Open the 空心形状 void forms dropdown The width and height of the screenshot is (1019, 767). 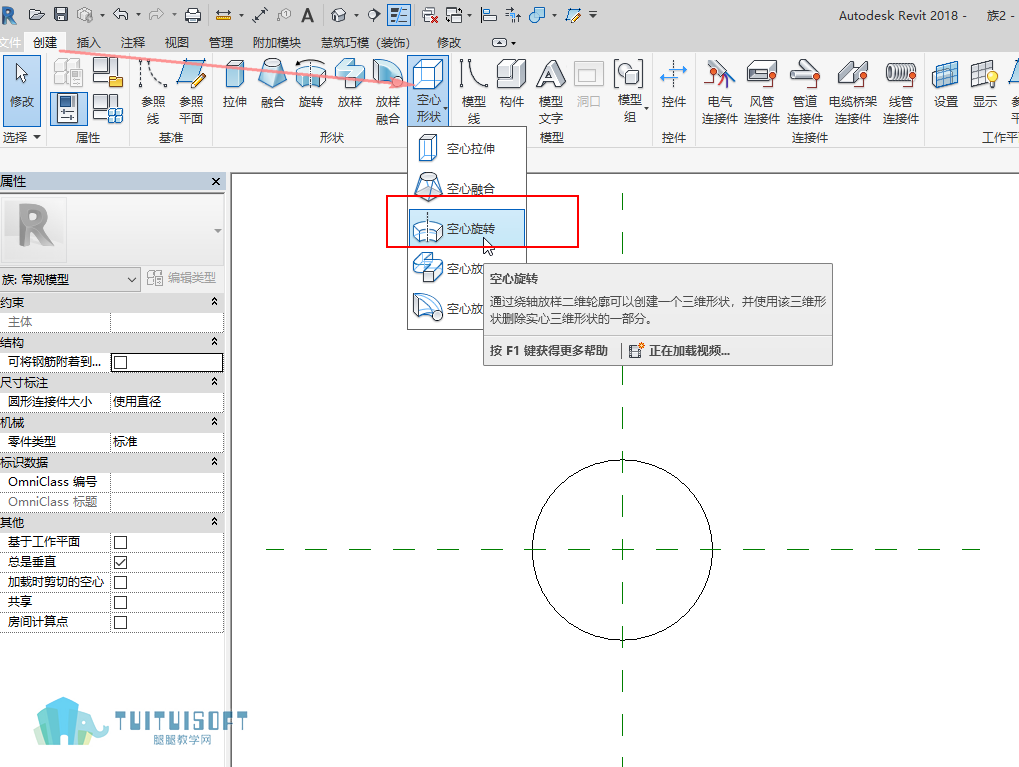point(428,90)
